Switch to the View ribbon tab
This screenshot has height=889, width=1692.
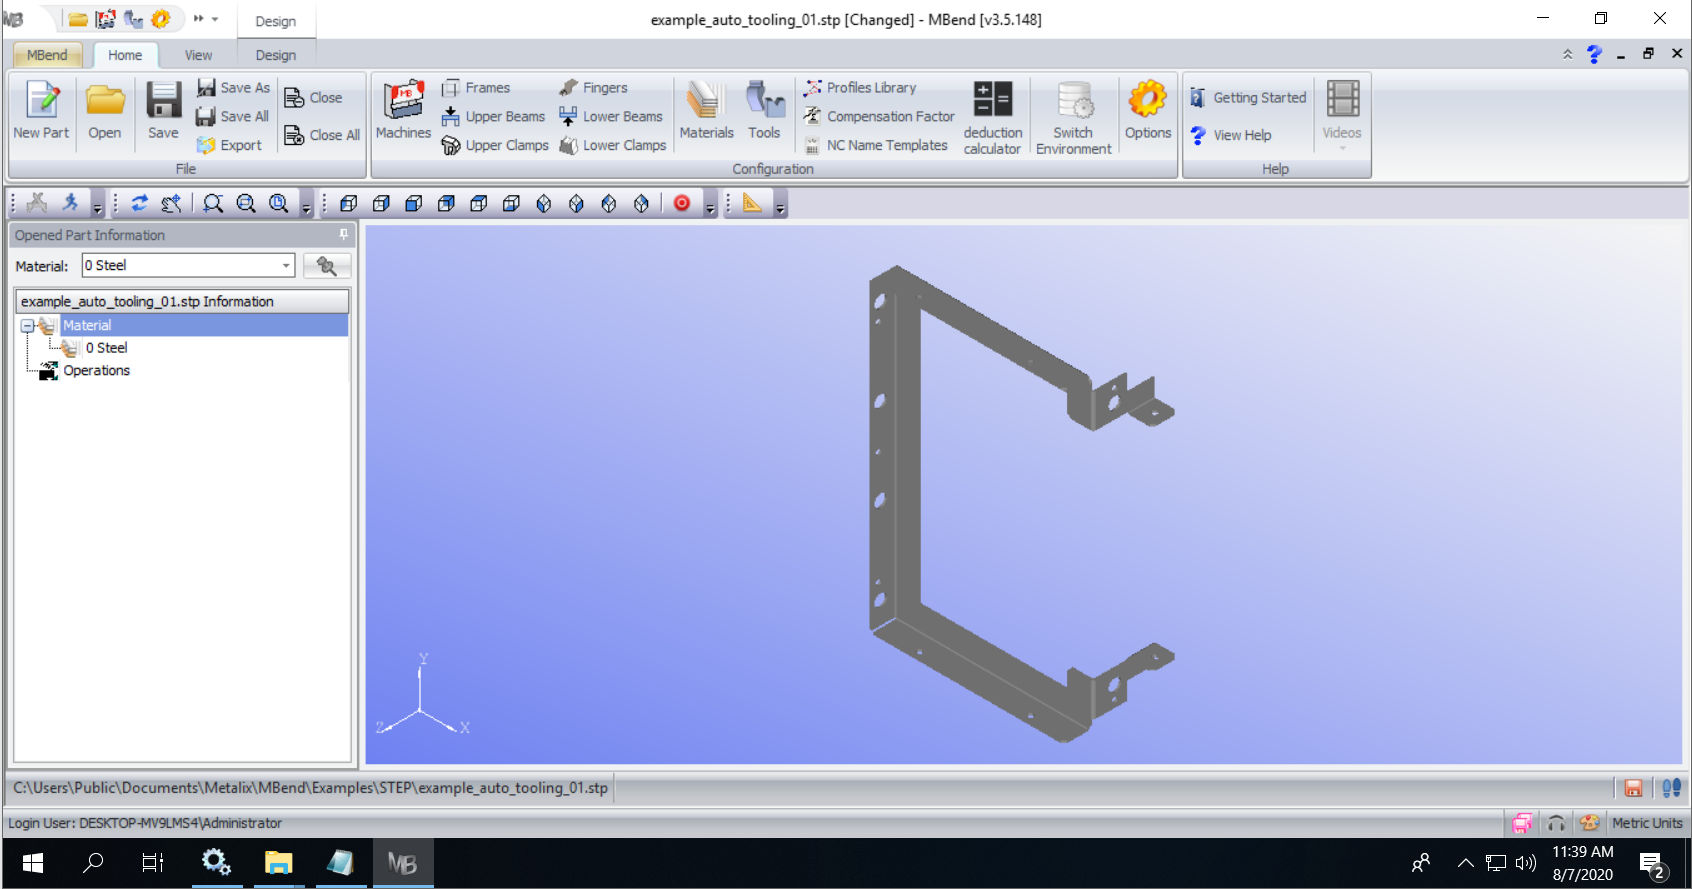tap(198, 55)
